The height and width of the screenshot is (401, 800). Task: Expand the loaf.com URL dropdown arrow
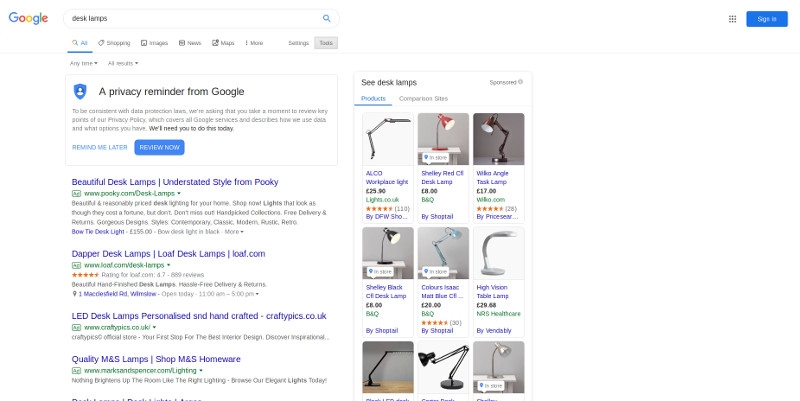168,265
